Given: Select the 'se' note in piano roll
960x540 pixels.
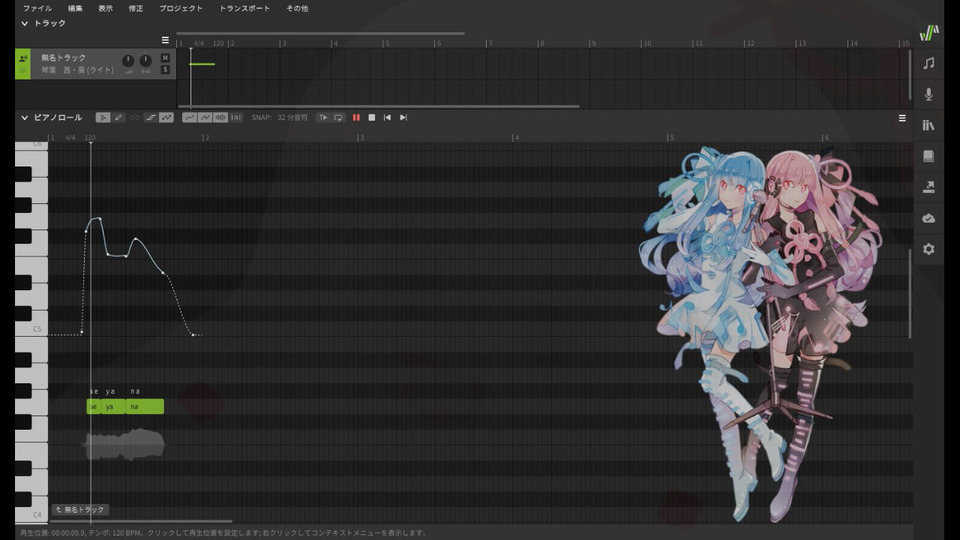Looking at the screenshot, I should pyautogui.click(x=93, y=407).
